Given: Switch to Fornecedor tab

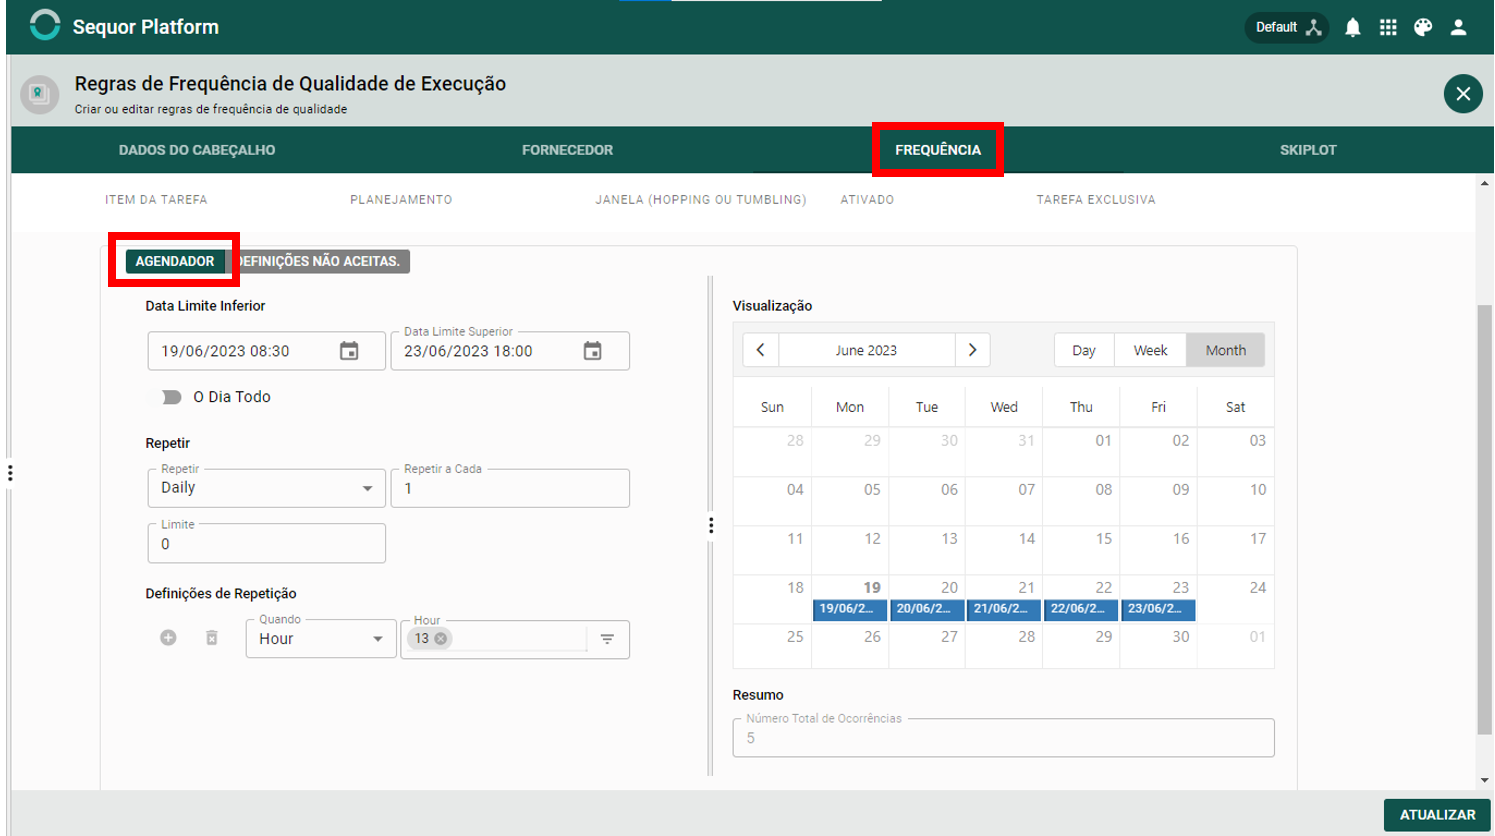Looking at the screenshot, I should pyautogui.click(x=567, y=150).
